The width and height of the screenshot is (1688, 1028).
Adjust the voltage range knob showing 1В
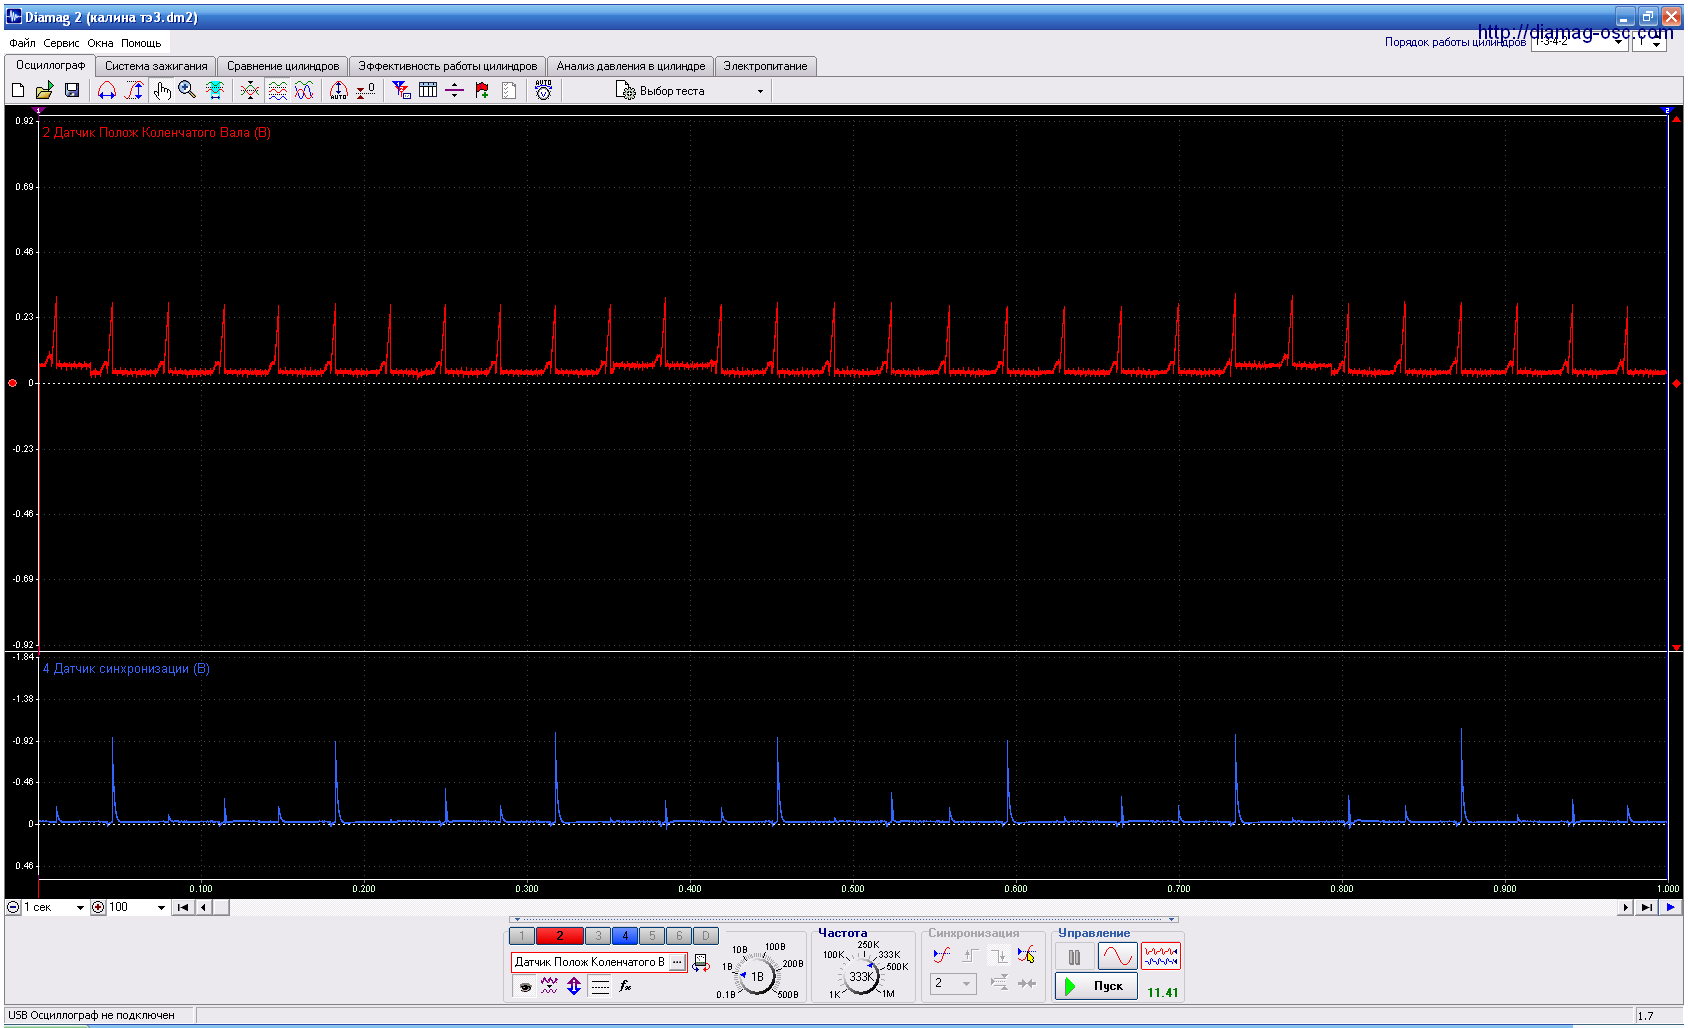click(x=757, y=977)
